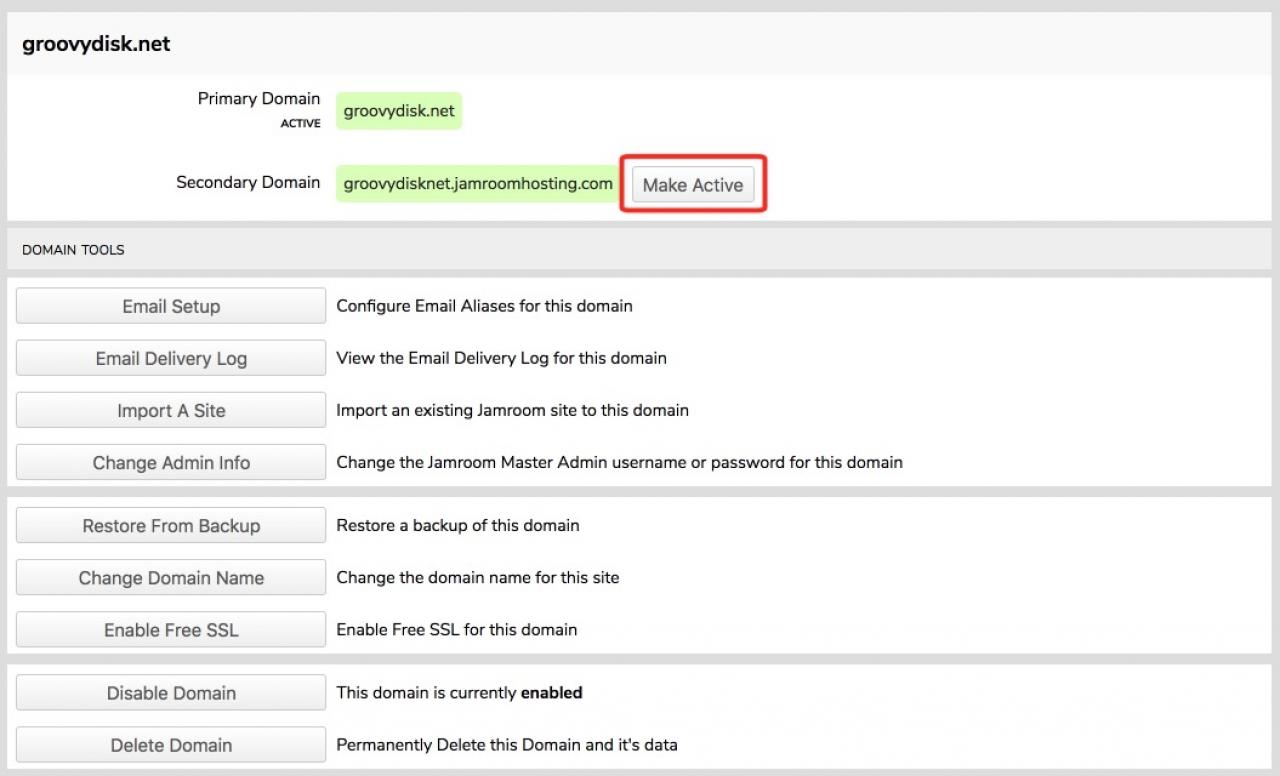
Task: Click the bold 'enabled' status text
Action: [x=551, y=692]
